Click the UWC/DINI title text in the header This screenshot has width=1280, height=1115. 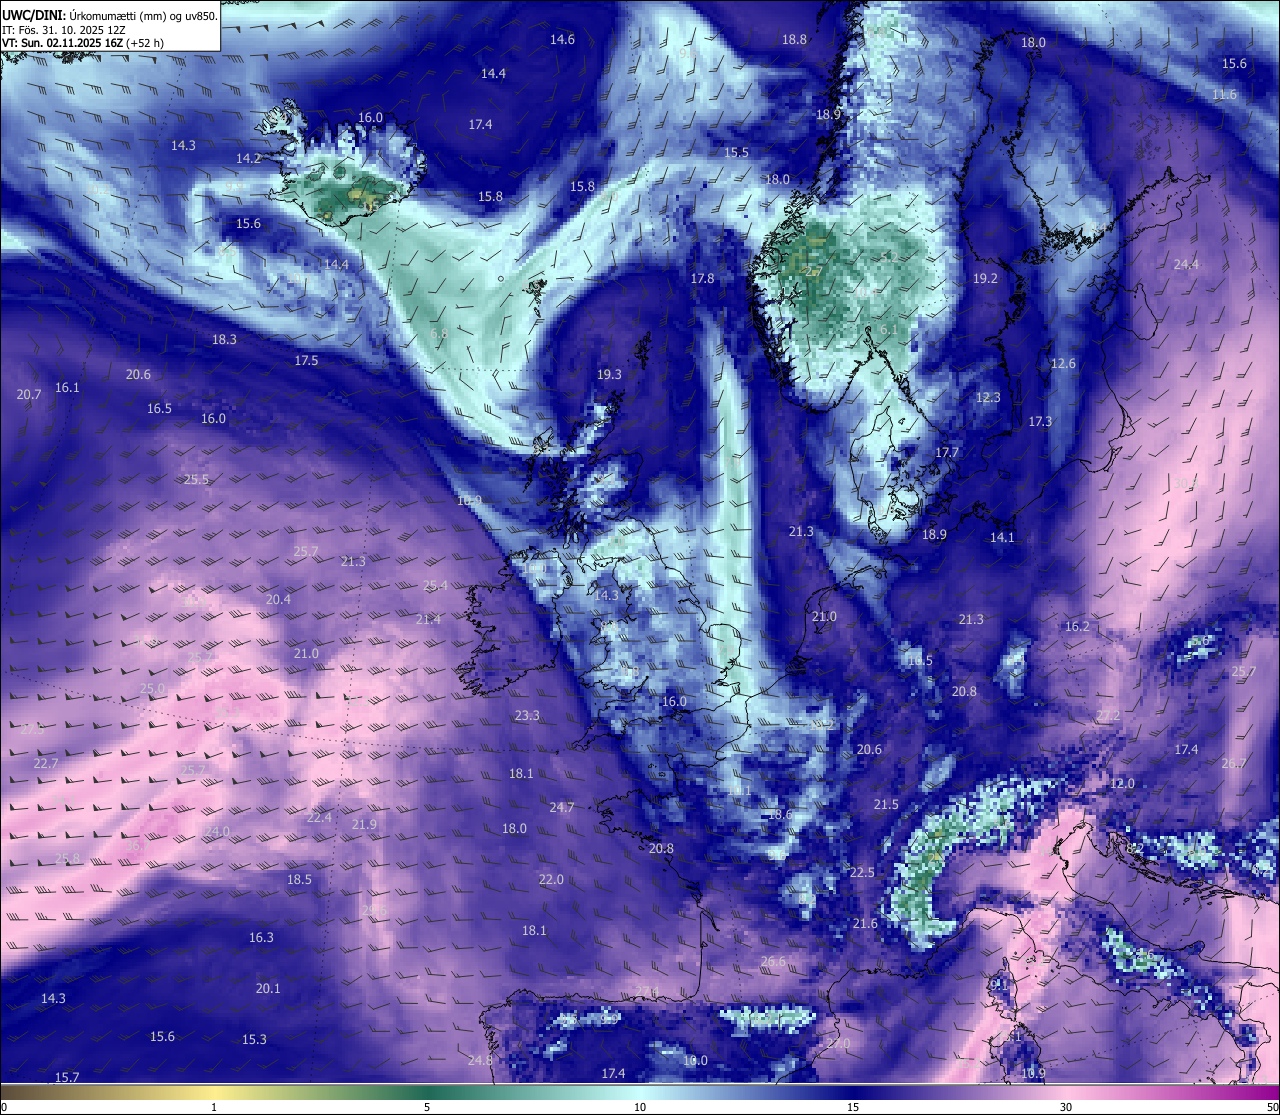tap(32, 16)
